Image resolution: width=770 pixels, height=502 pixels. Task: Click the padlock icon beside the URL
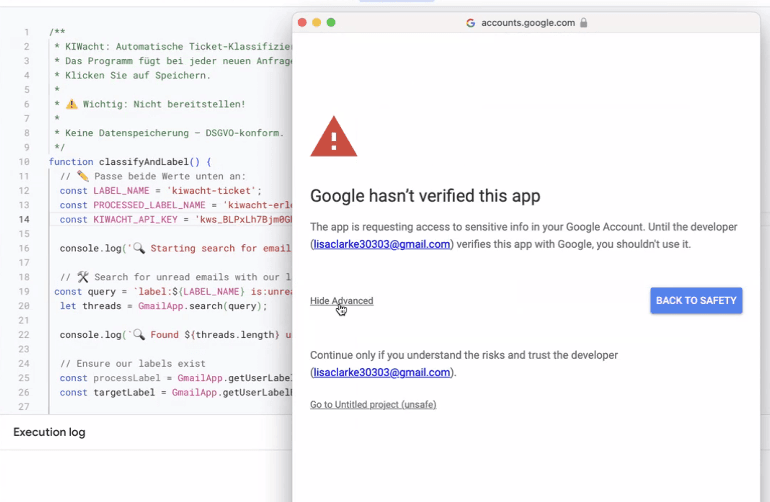pos(584,22)
